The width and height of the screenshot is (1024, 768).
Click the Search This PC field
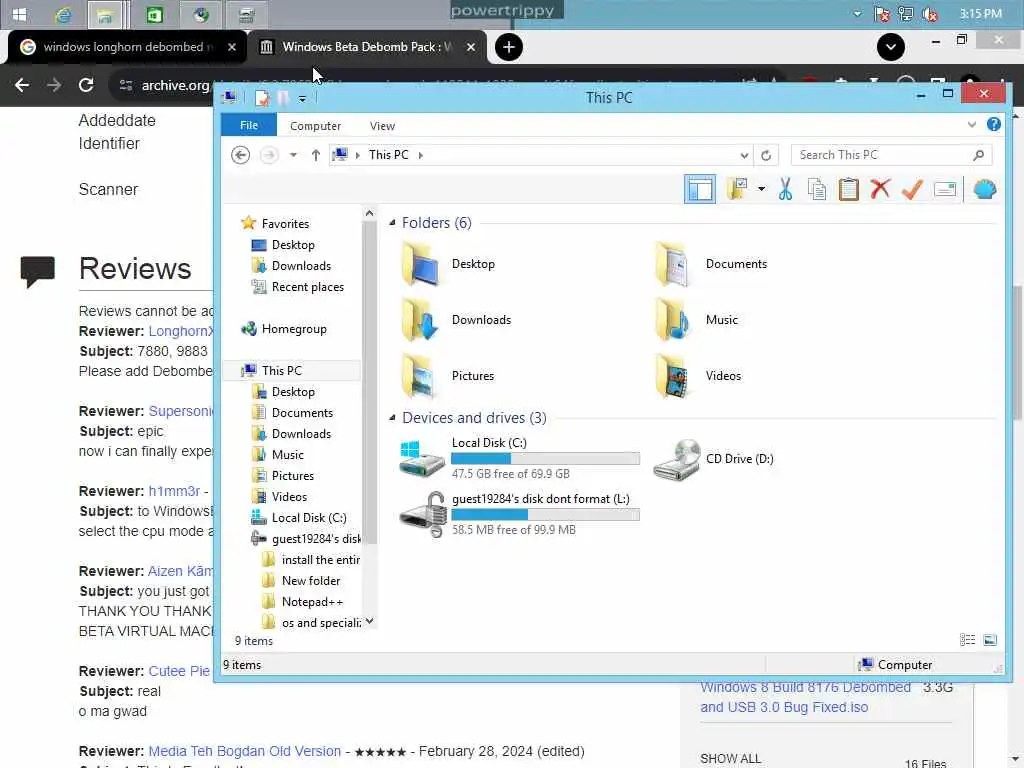click(x=891, y=155)
